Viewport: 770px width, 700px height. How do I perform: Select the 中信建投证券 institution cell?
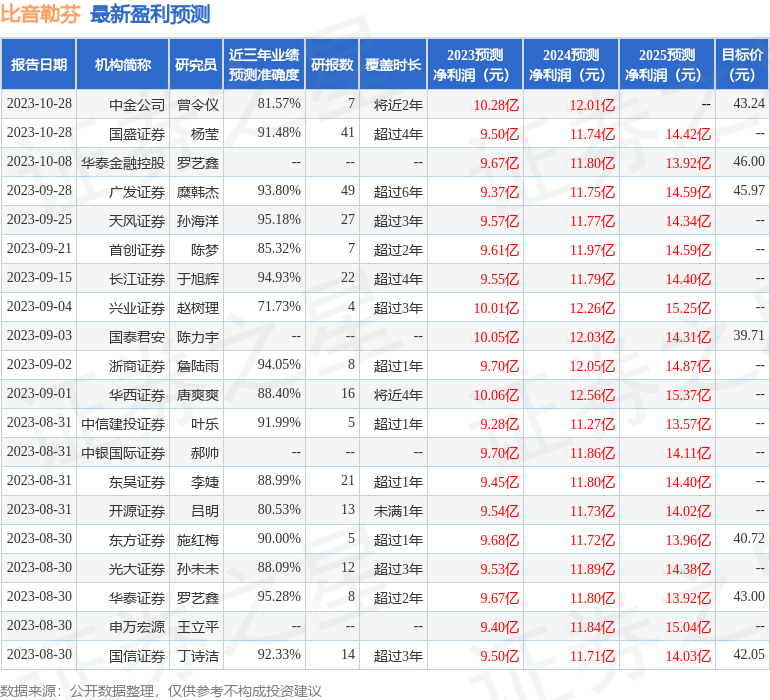point(123,423)
